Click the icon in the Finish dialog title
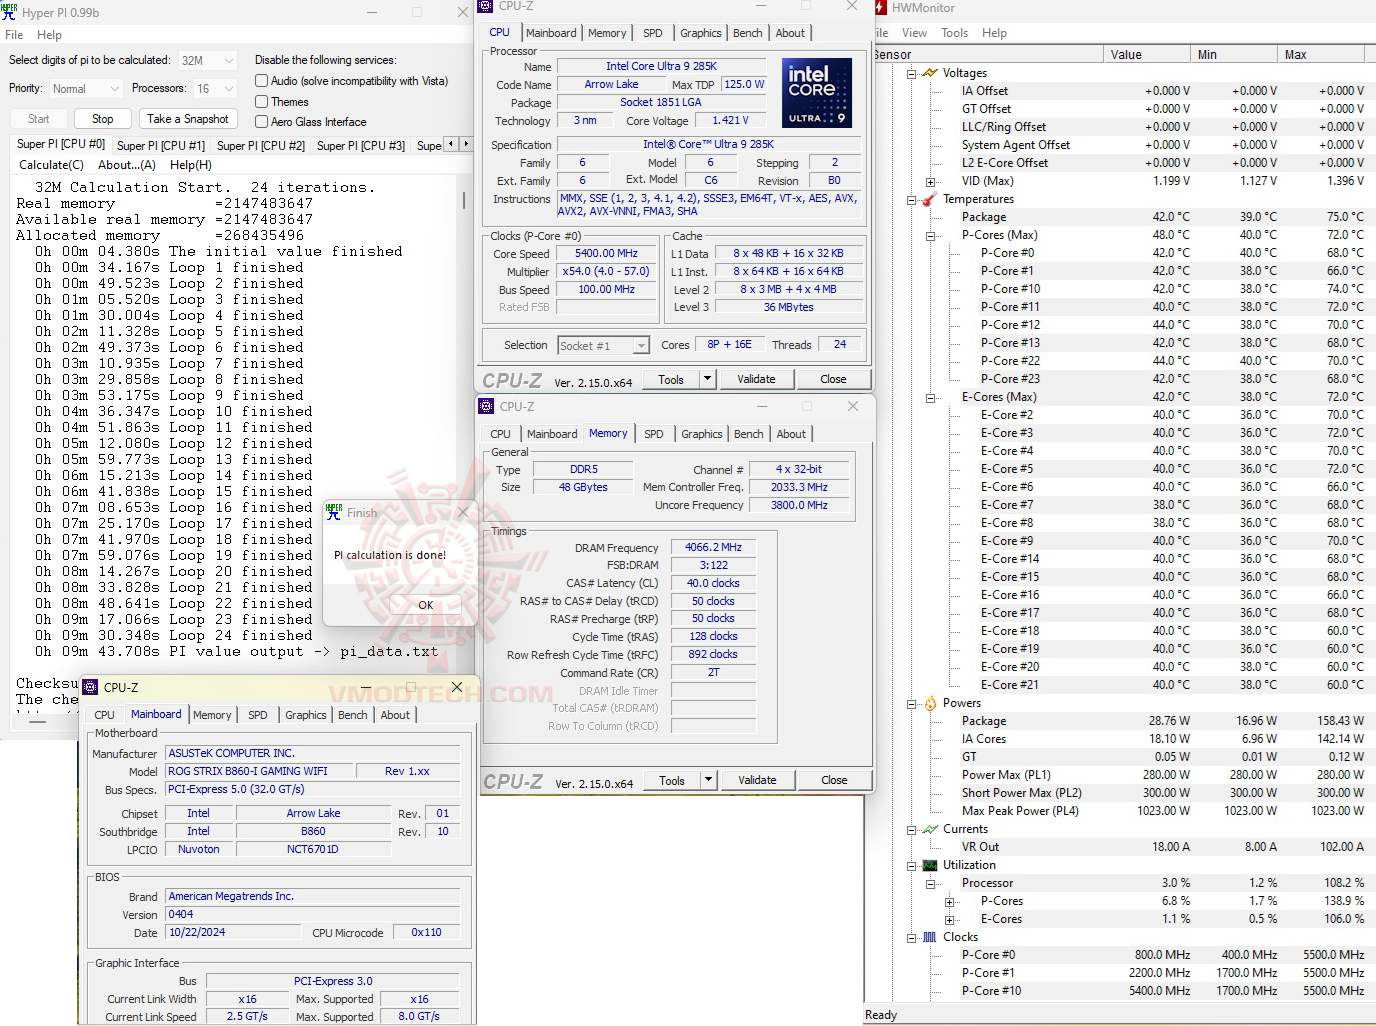The width and height of the screenshot is (1376, 1026). click(x=334, y=512)
